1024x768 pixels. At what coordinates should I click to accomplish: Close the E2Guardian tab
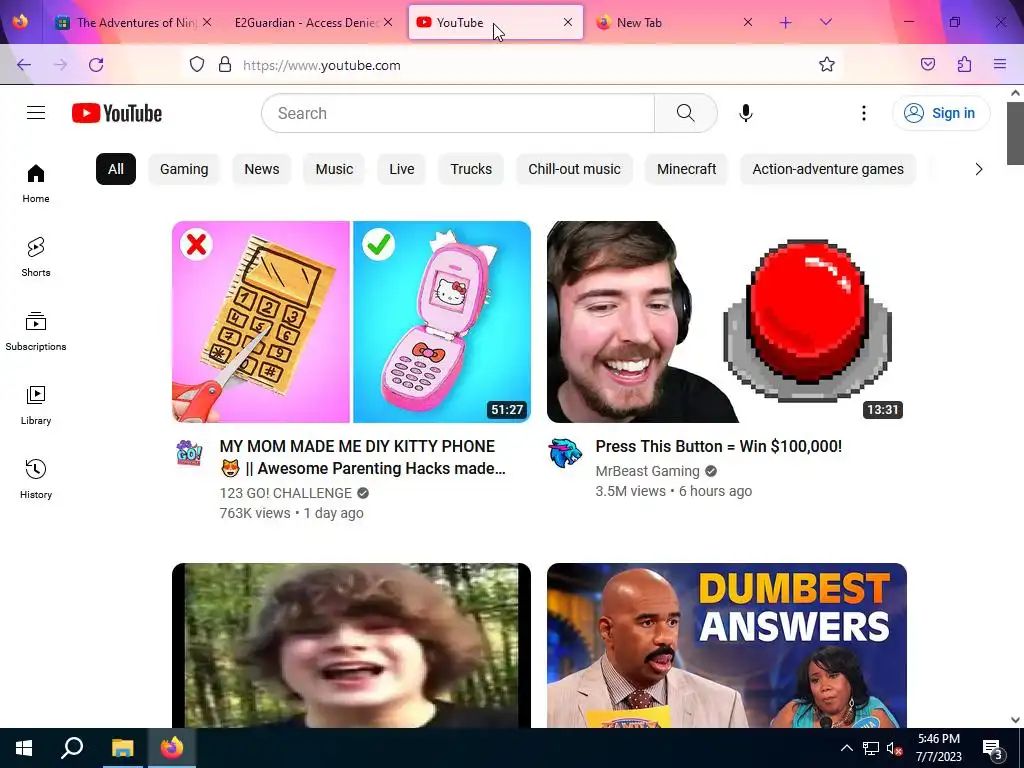[388, 22]
